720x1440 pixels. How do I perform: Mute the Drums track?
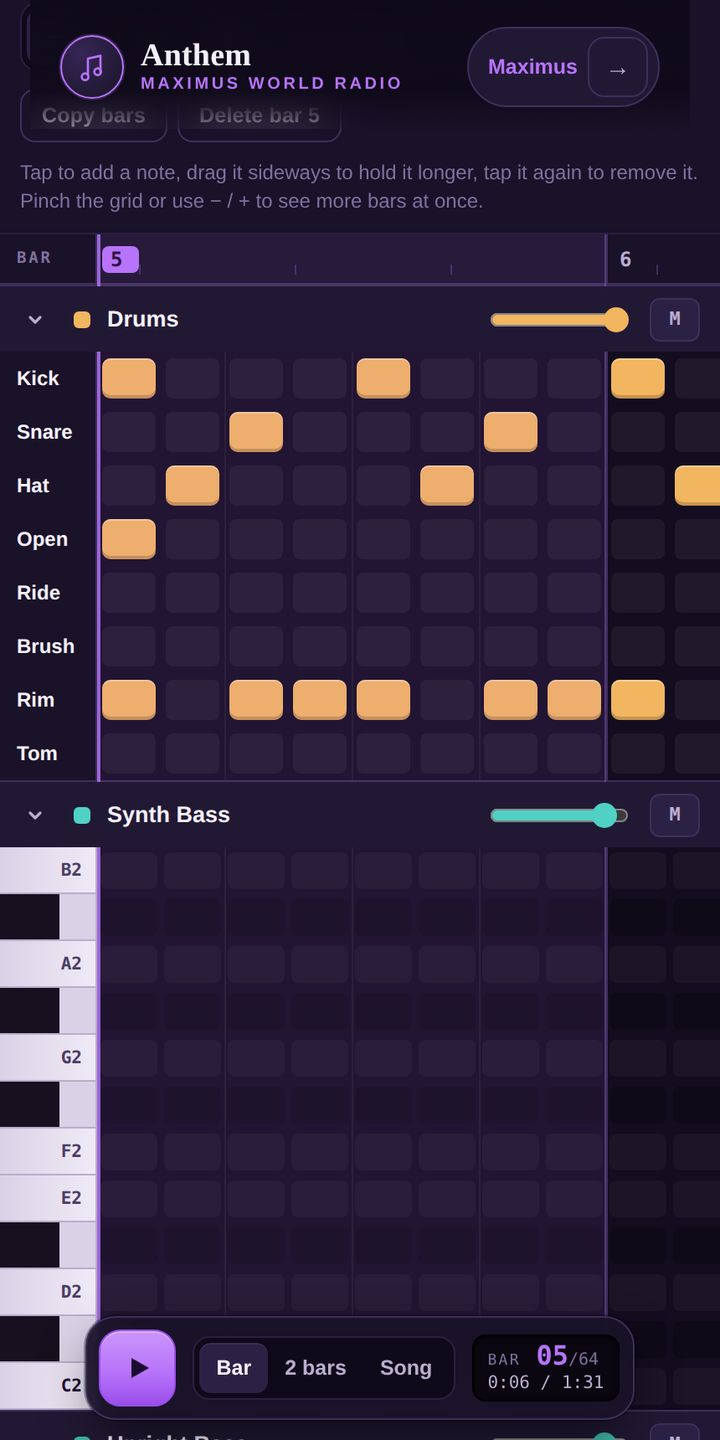tap(675, 319)
